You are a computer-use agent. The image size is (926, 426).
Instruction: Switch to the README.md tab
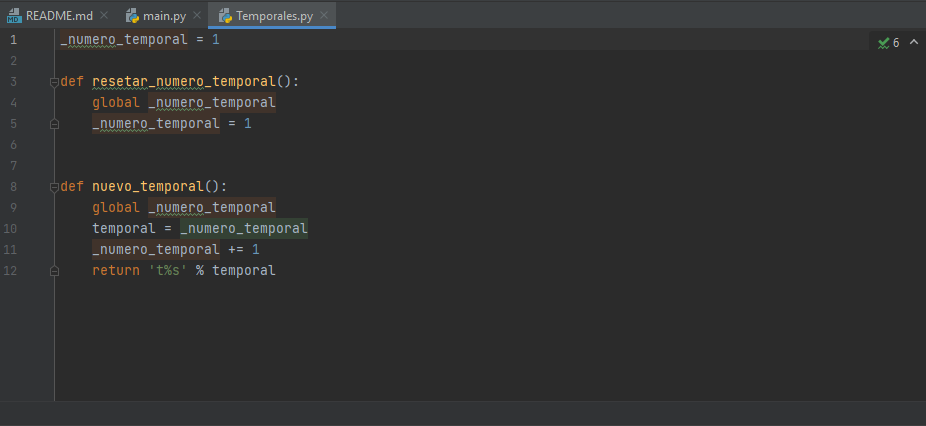point(58,16)
